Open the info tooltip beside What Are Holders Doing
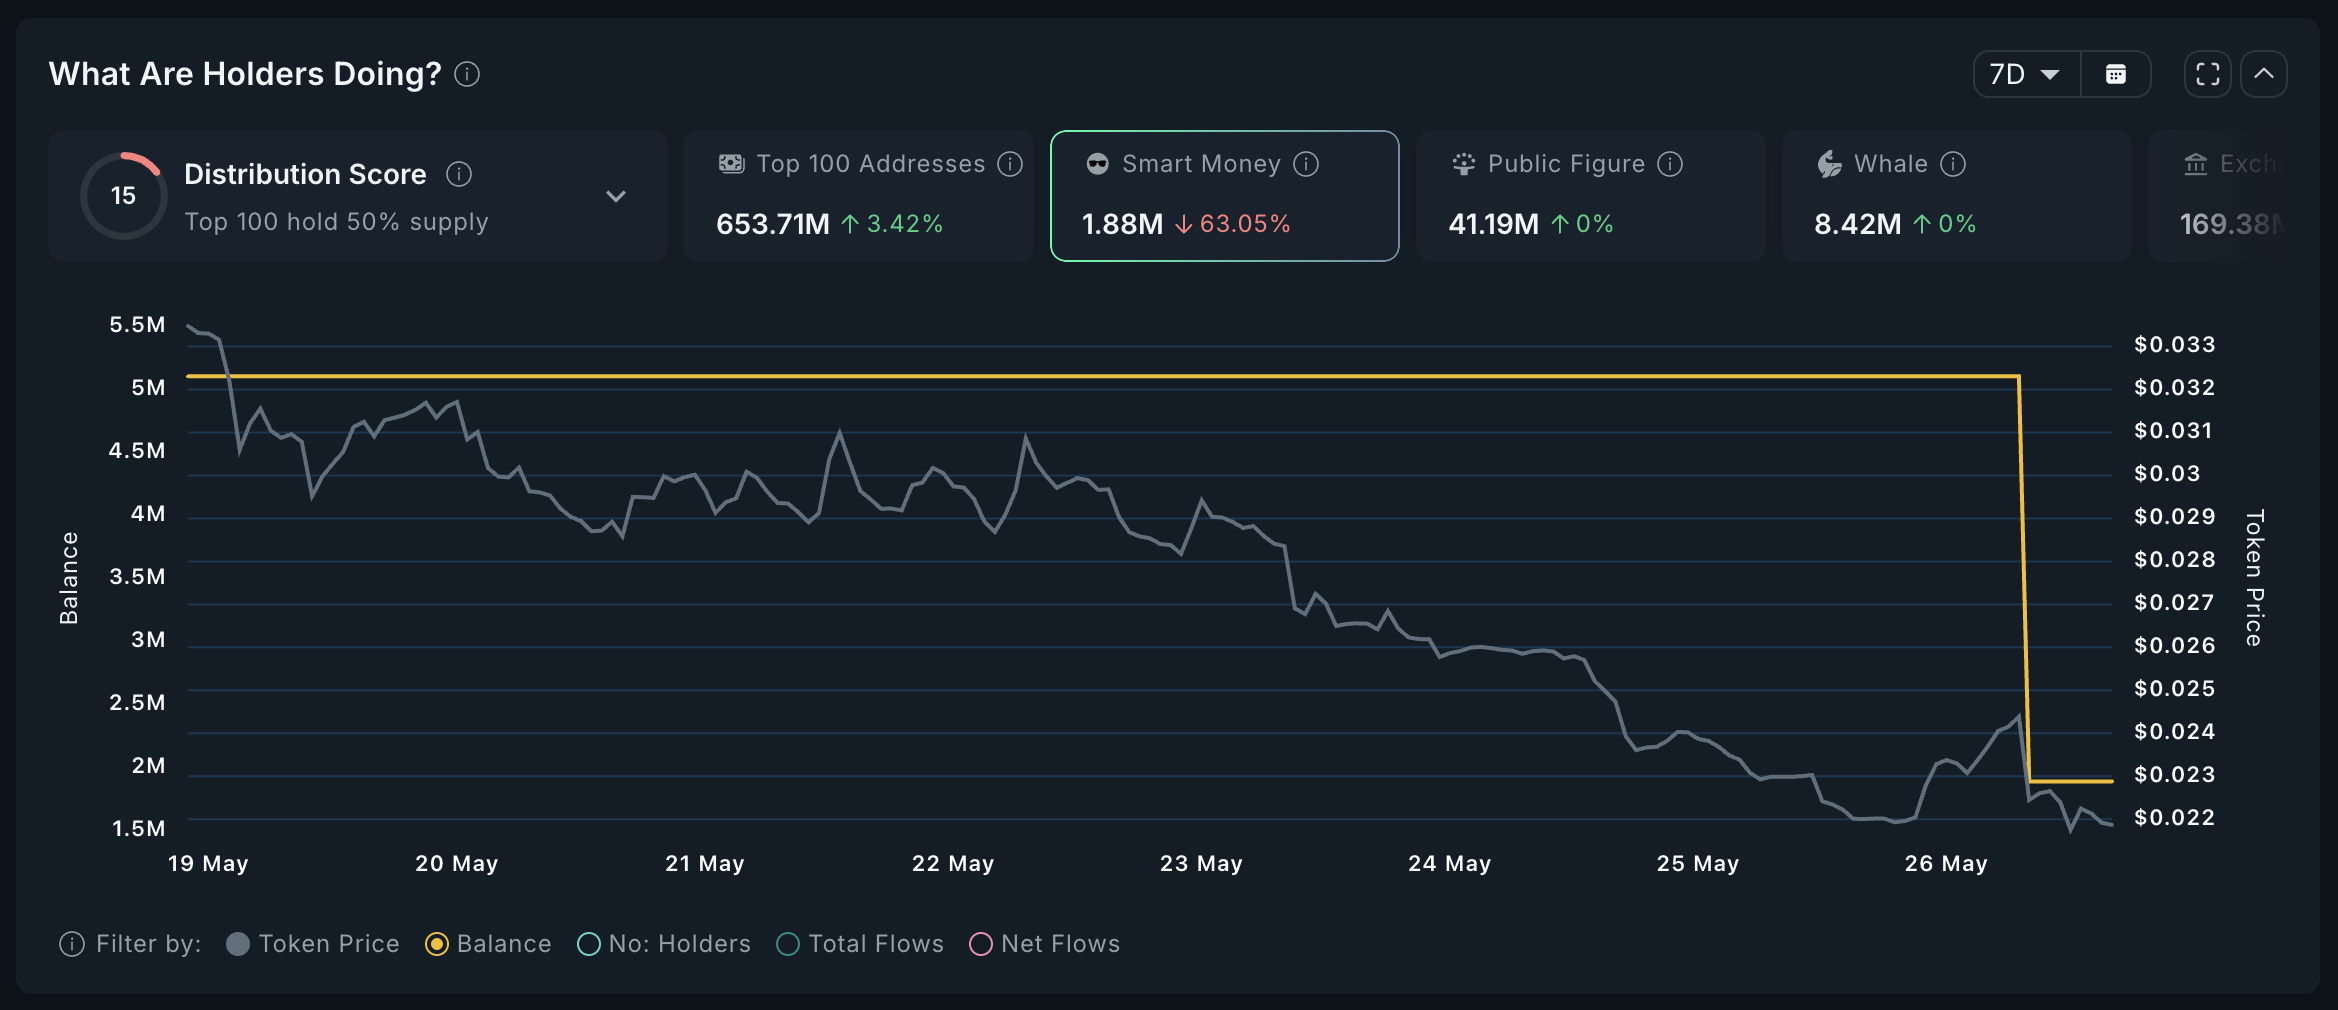This screenshot has height=1010, width=2338. pos(466,74)
